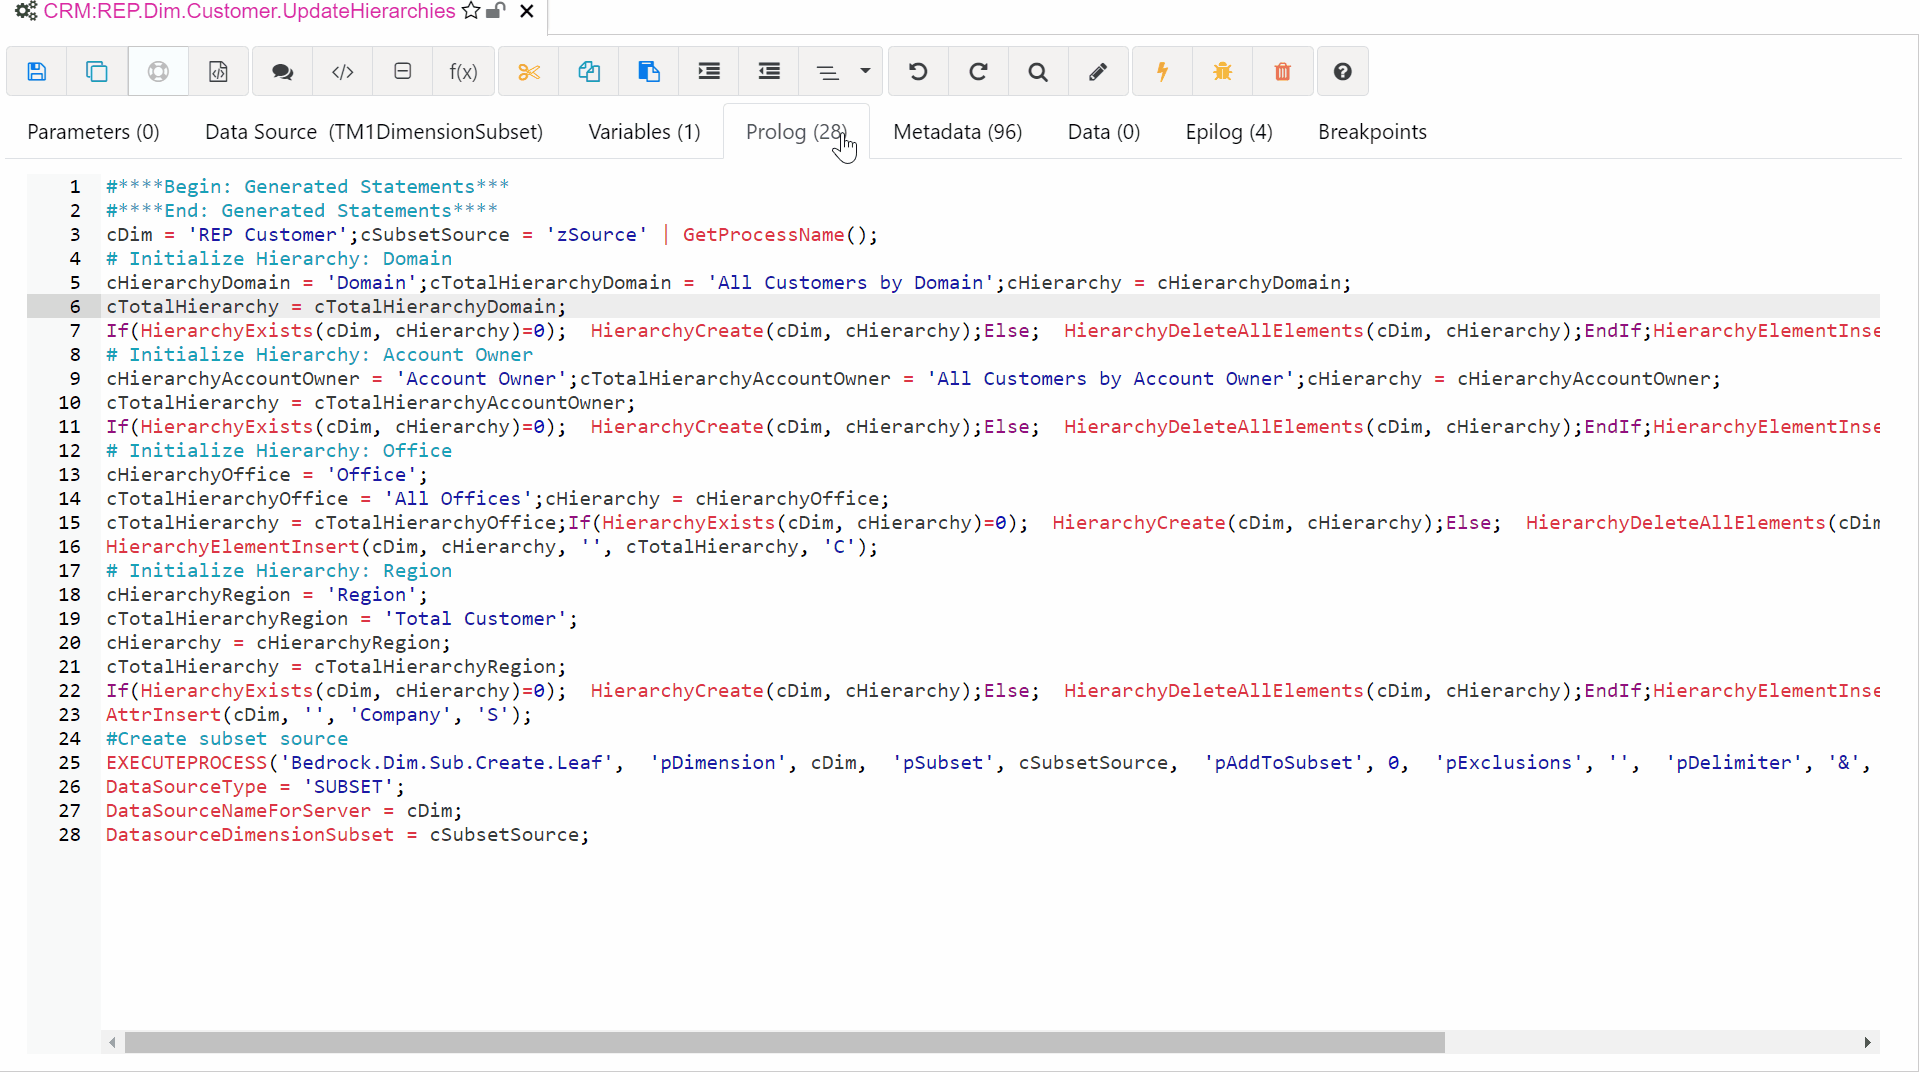Screen dimensions: 1920x1080
Task: Open the Data Source TM1DimensionSubset tab
Action: point(374,131)
